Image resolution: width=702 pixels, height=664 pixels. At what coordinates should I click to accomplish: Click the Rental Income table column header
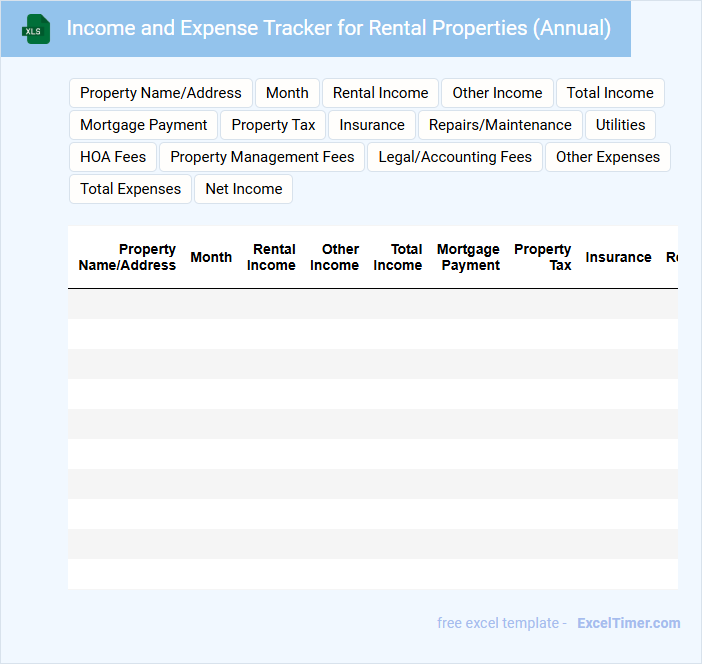(x=271, y=257)
